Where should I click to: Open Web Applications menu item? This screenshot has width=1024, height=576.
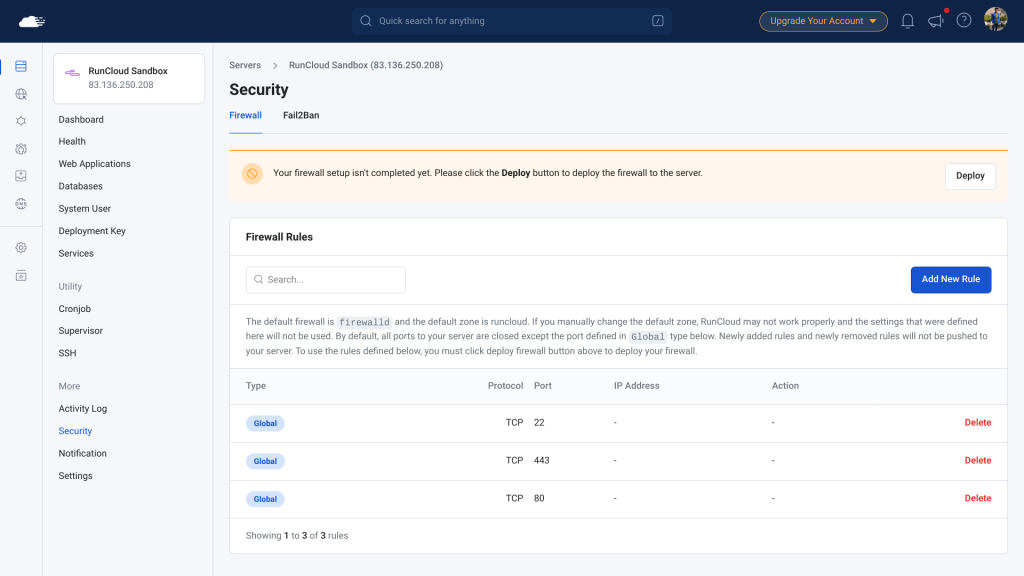click(x=94, y=164)
